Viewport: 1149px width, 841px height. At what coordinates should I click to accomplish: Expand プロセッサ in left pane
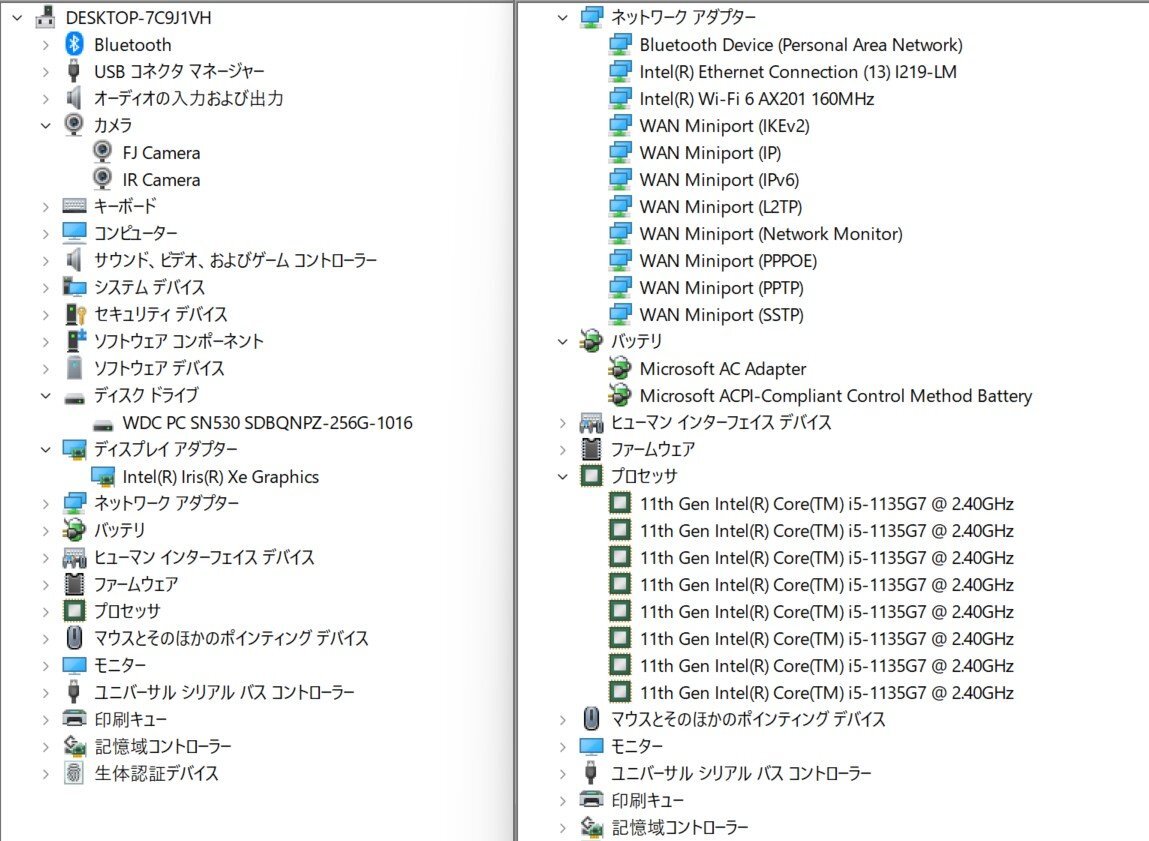pos(45,611)
